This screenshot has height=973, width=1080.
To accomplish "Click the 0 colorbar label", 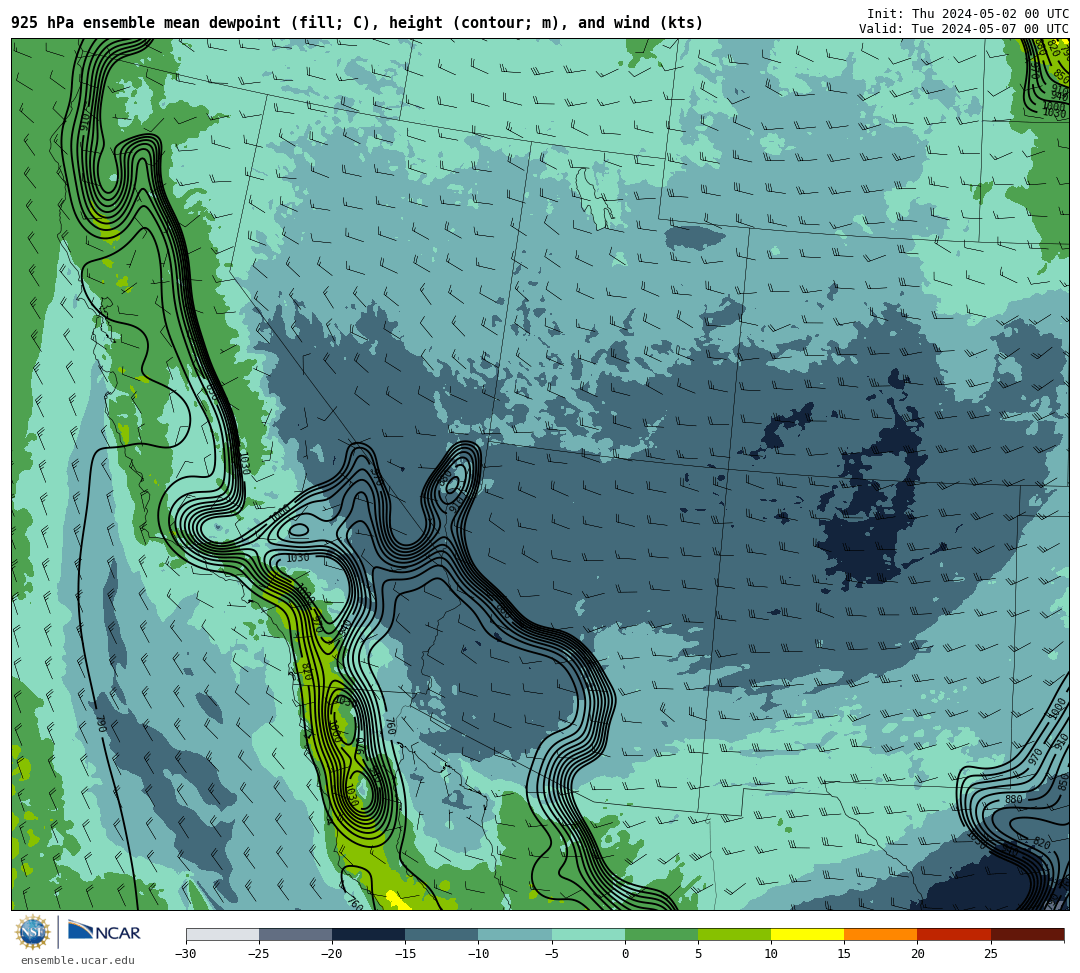I will [x=625, y=954].
